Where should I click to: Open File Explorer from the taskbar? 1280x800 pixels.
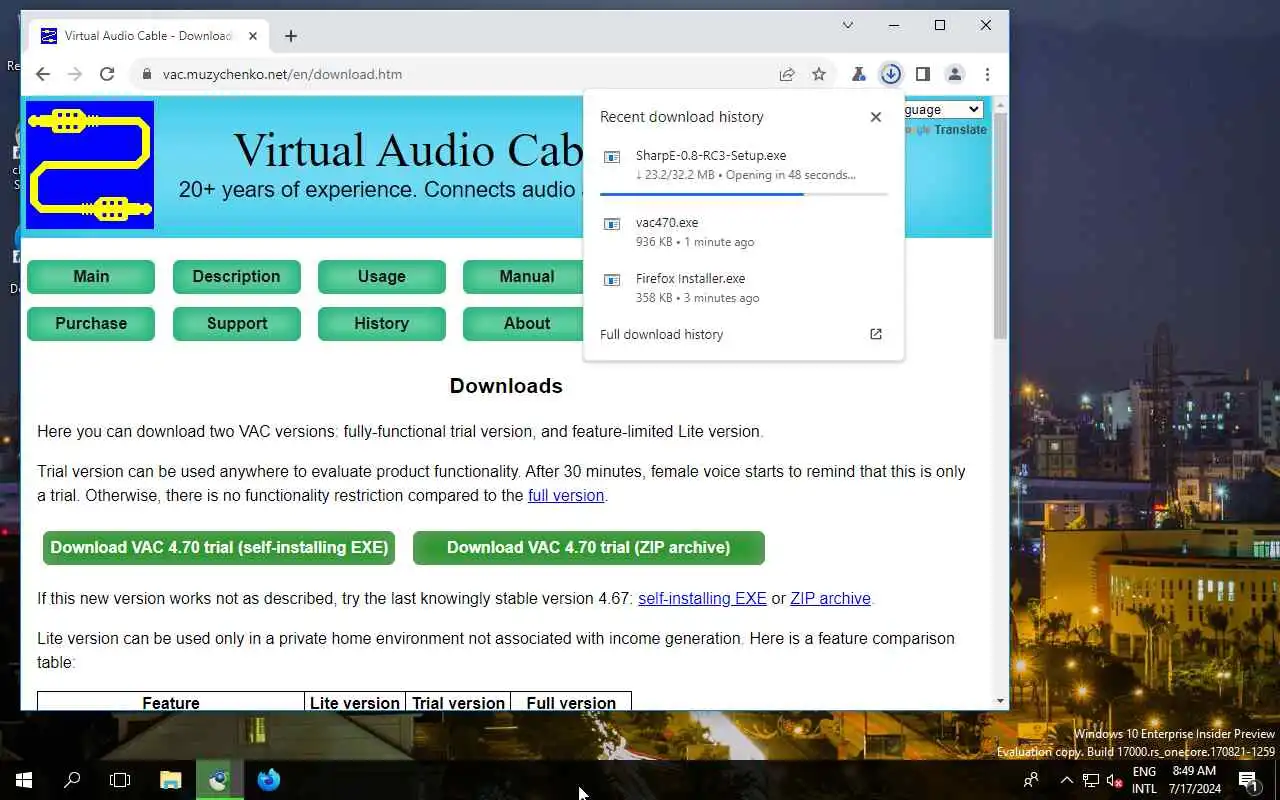click(x=171, y=780)
